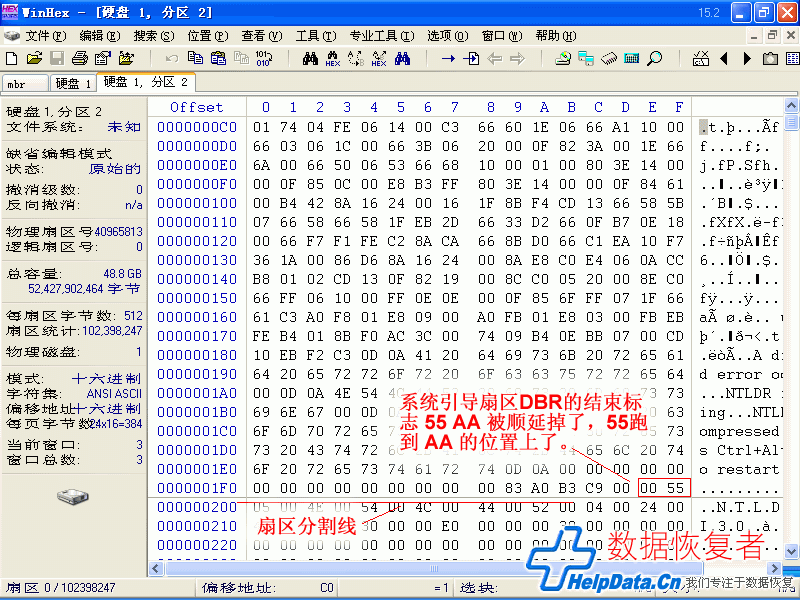800x600 pixels.
Task: Click the Replace Hex Values icon
Action: (x=379, y=59)
